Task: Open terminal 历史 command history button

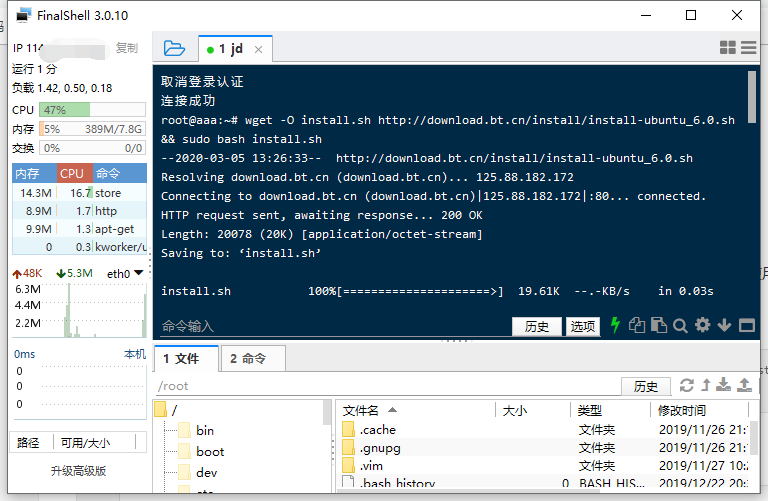Action: pos(536,326)
